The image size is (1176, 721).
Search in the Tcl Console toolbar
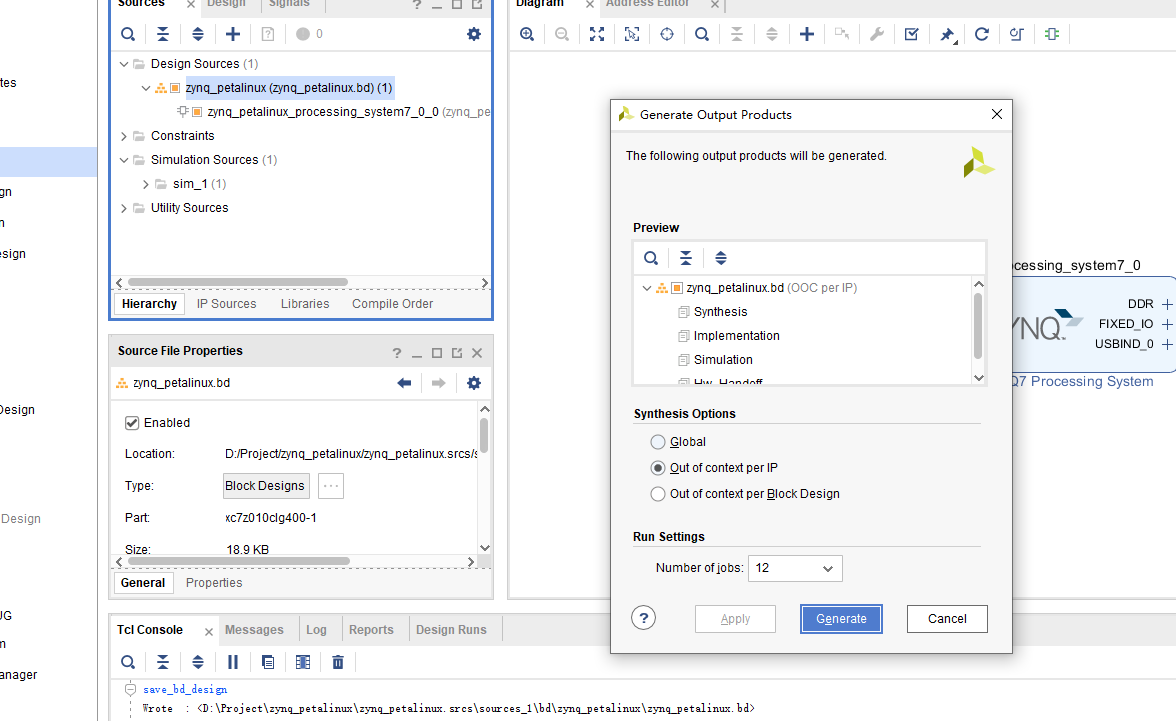[x=128, y=662]
